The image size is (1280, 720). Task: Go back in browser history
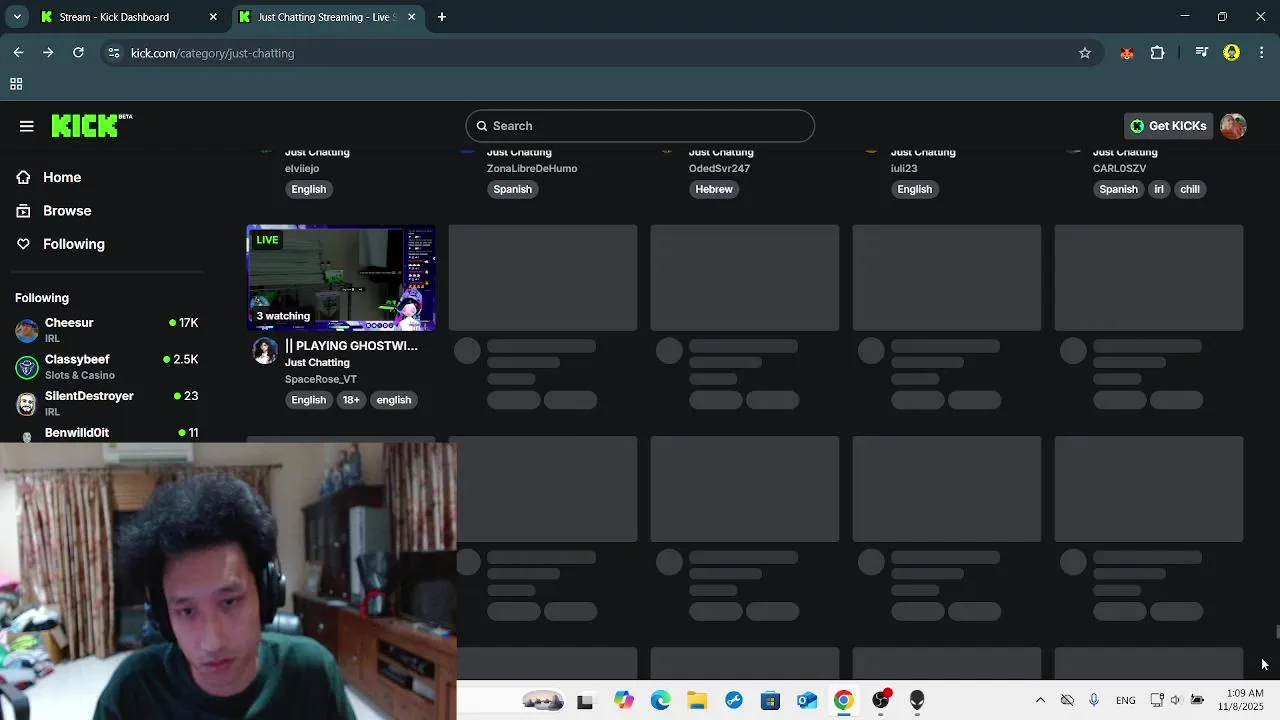pos(18,53)
